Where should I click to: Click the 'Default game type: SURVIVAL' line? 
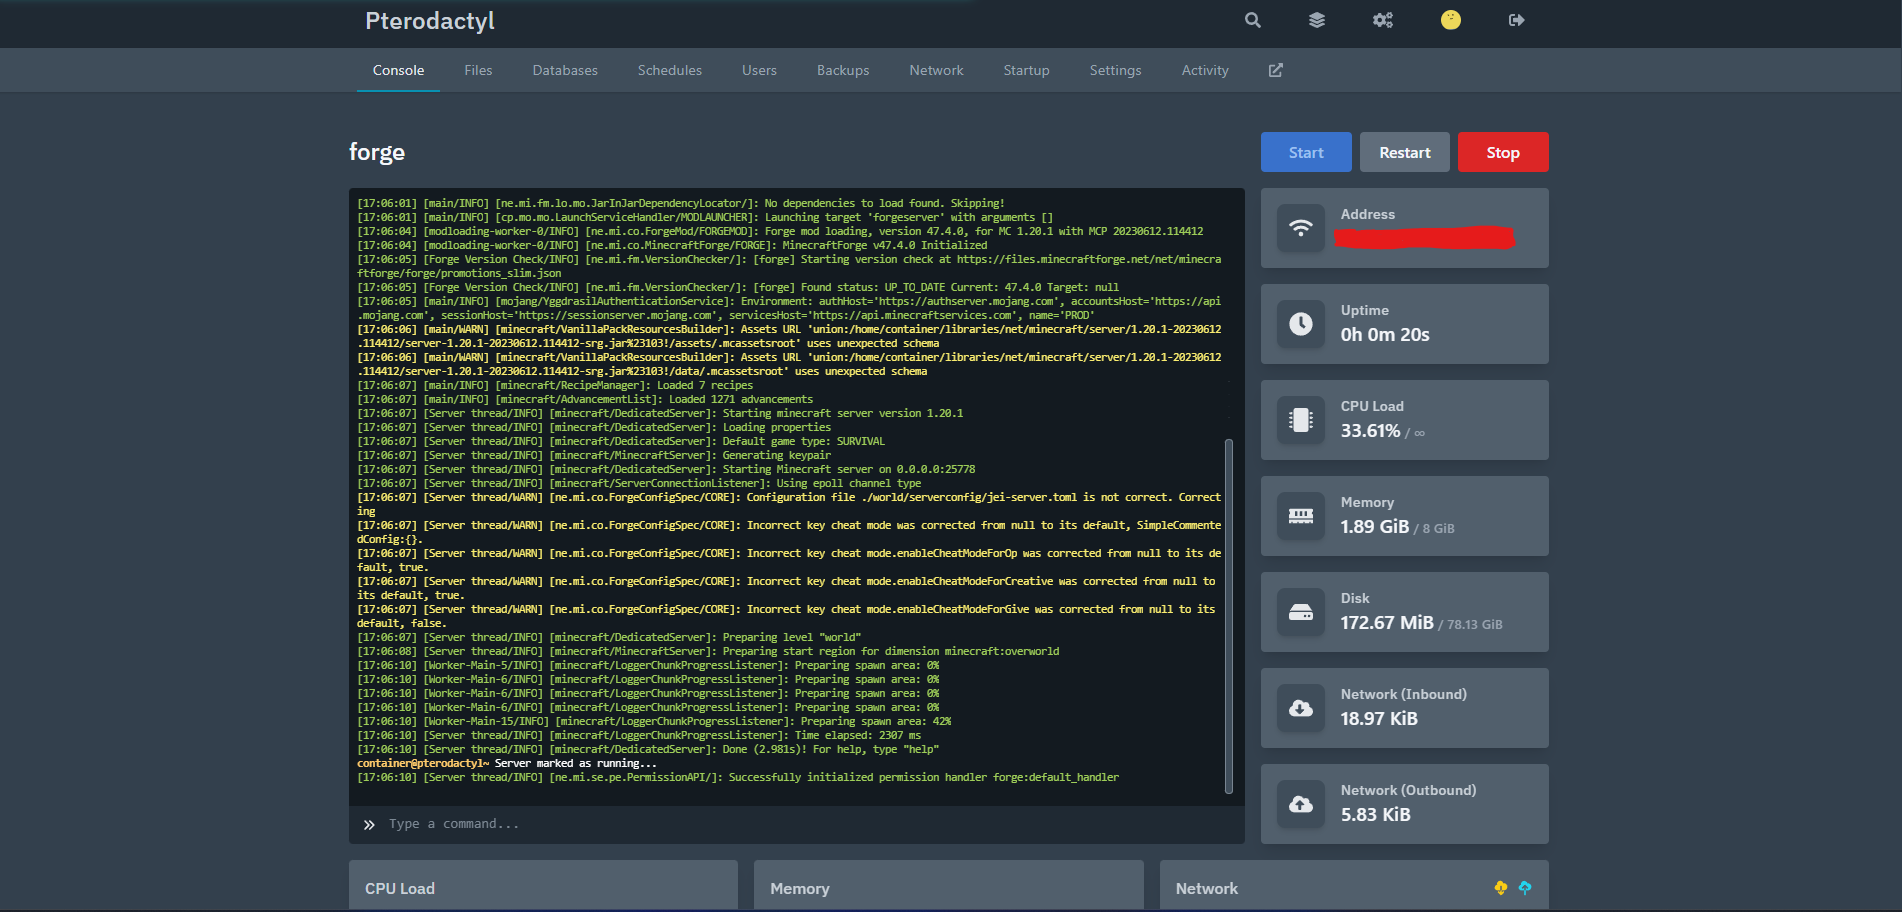tap(621, 441)
